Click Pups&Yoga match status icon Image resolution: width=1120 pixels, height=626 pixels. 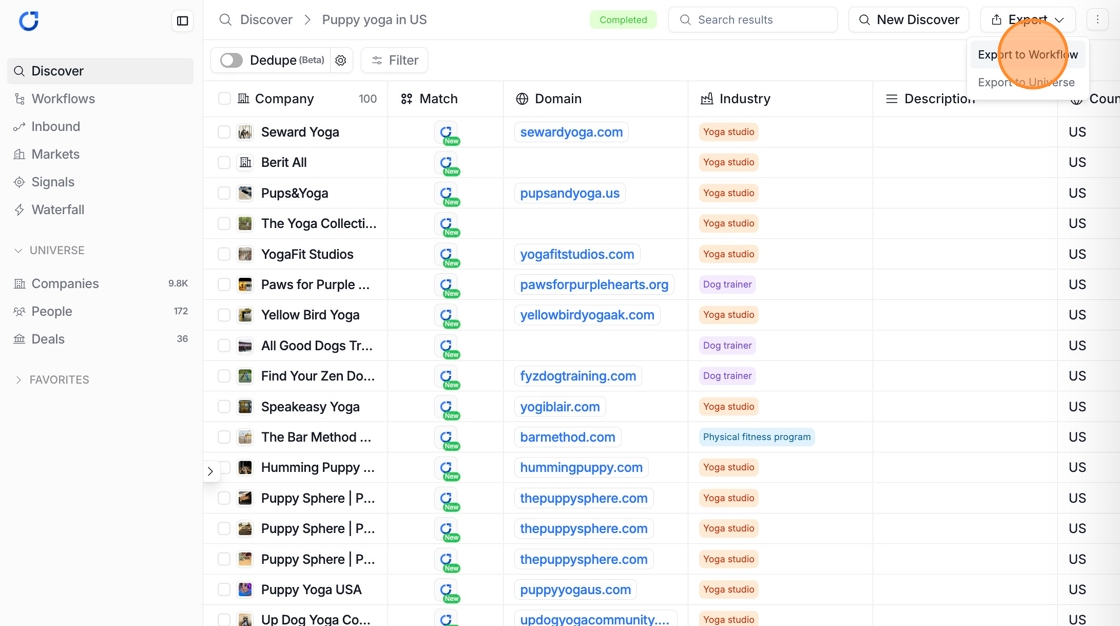pos(447,194)
